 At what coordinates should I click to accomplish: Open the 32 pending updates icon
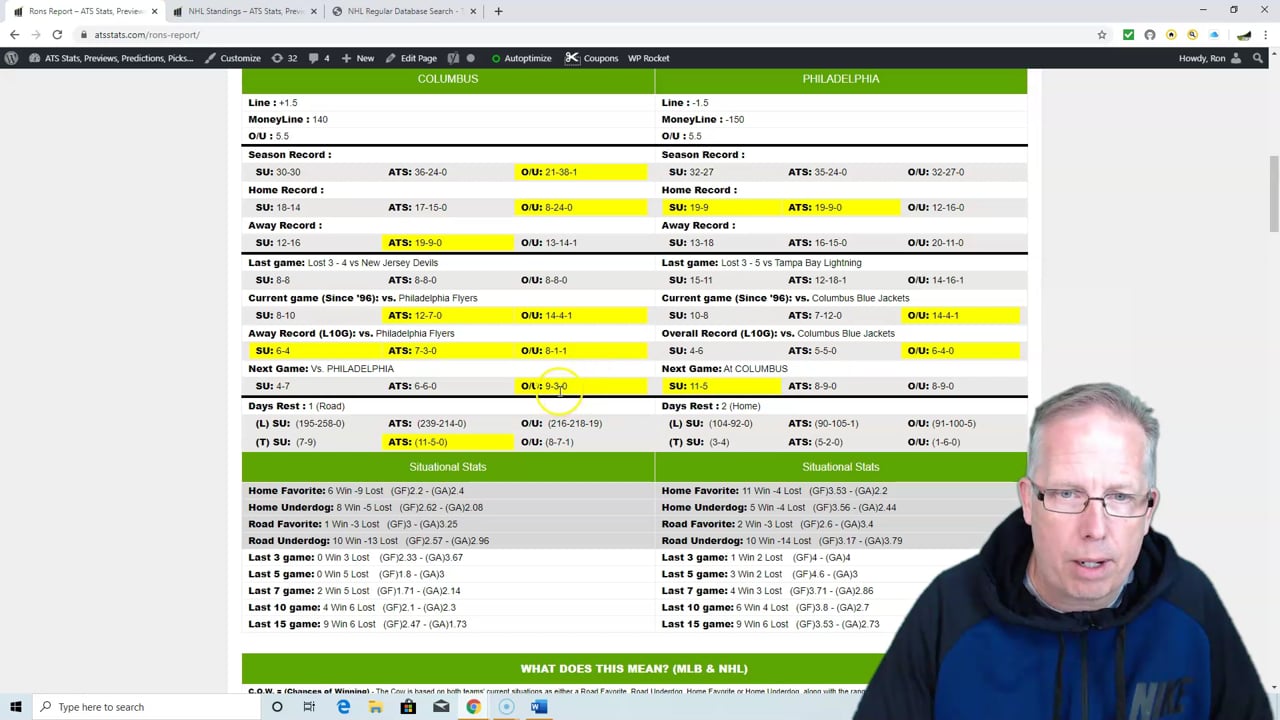pos(284,58)
